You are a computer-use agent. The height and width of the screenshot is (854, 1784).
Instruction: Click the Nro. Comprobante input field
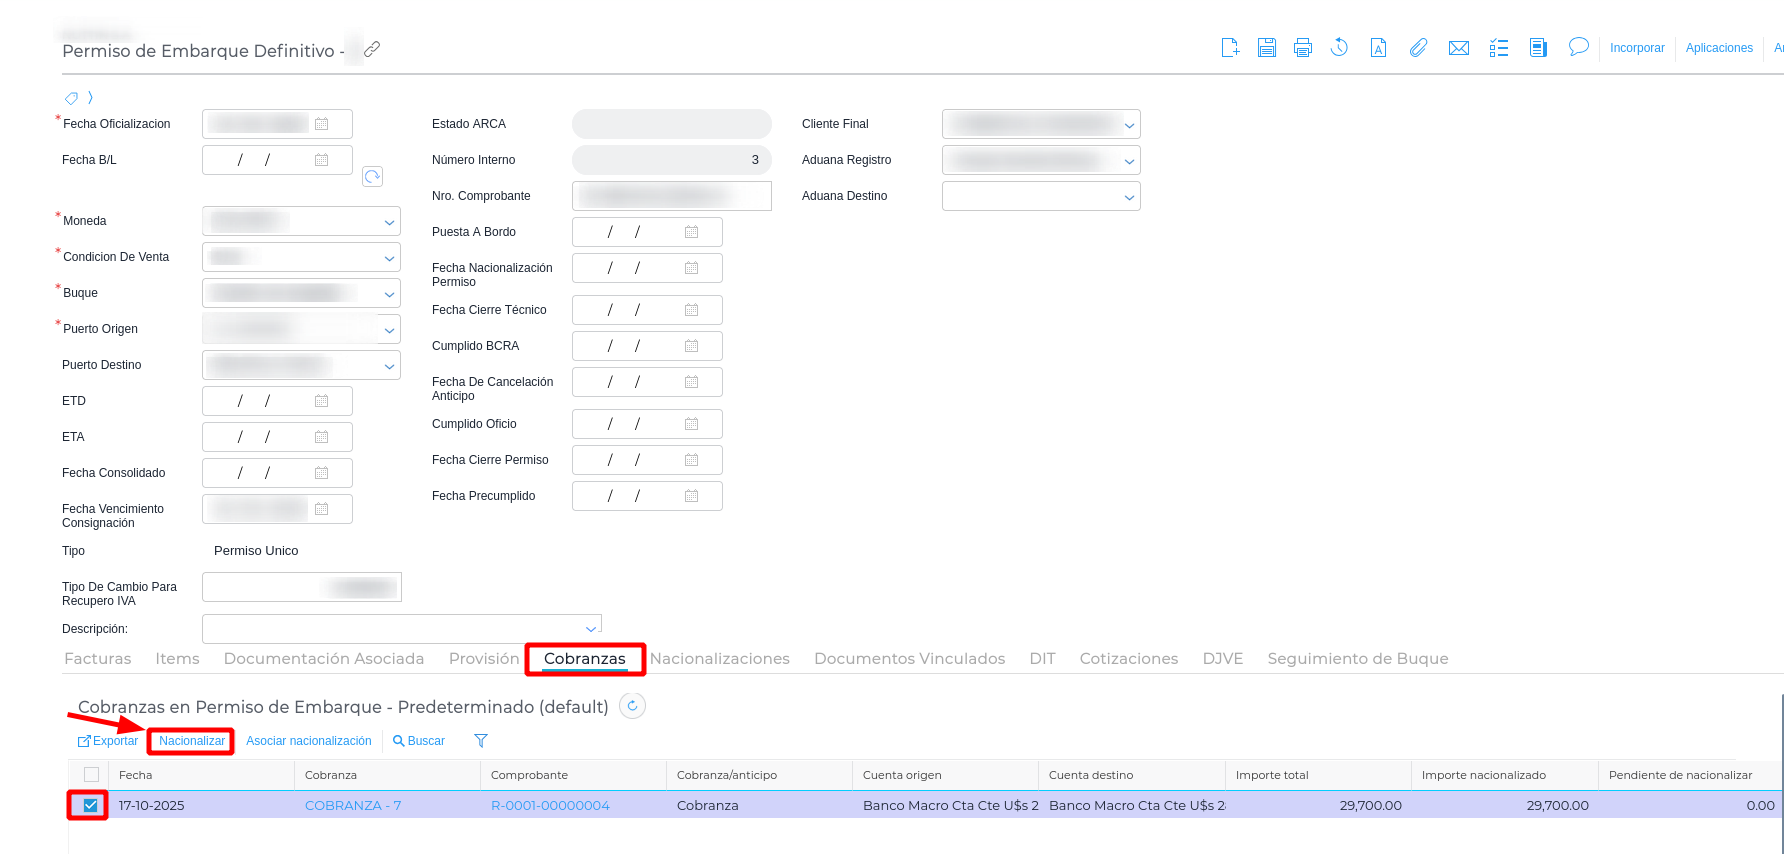[671, 196]
